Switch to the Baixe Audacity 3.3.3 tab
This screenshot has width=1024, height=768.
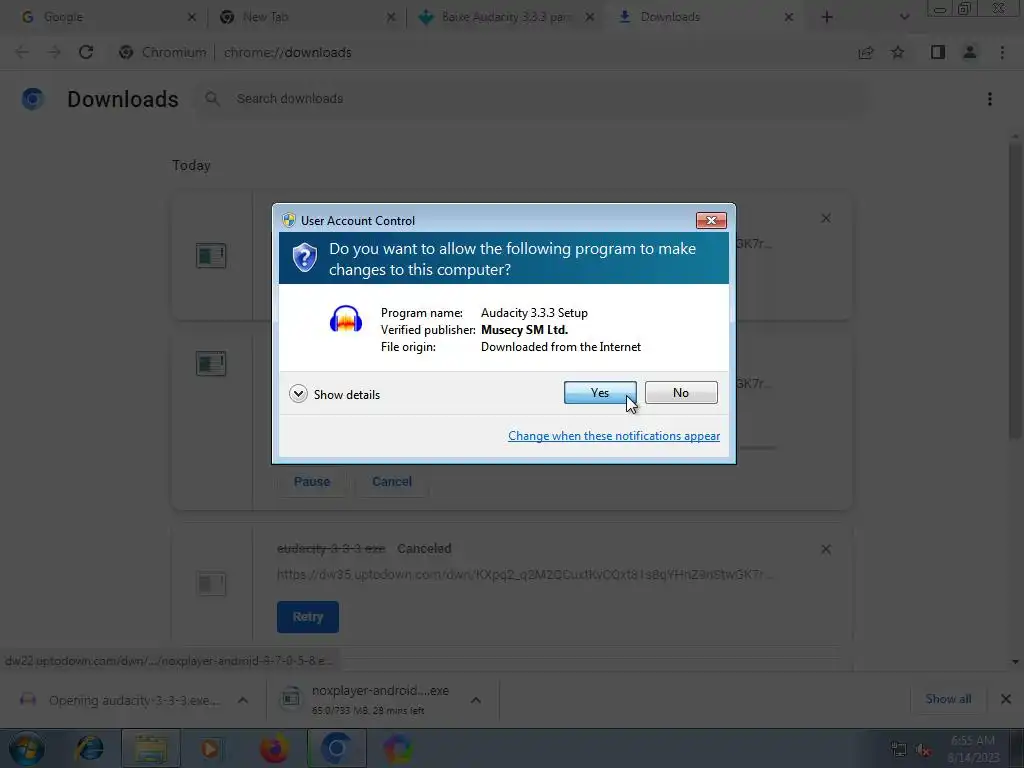[505, 17]
